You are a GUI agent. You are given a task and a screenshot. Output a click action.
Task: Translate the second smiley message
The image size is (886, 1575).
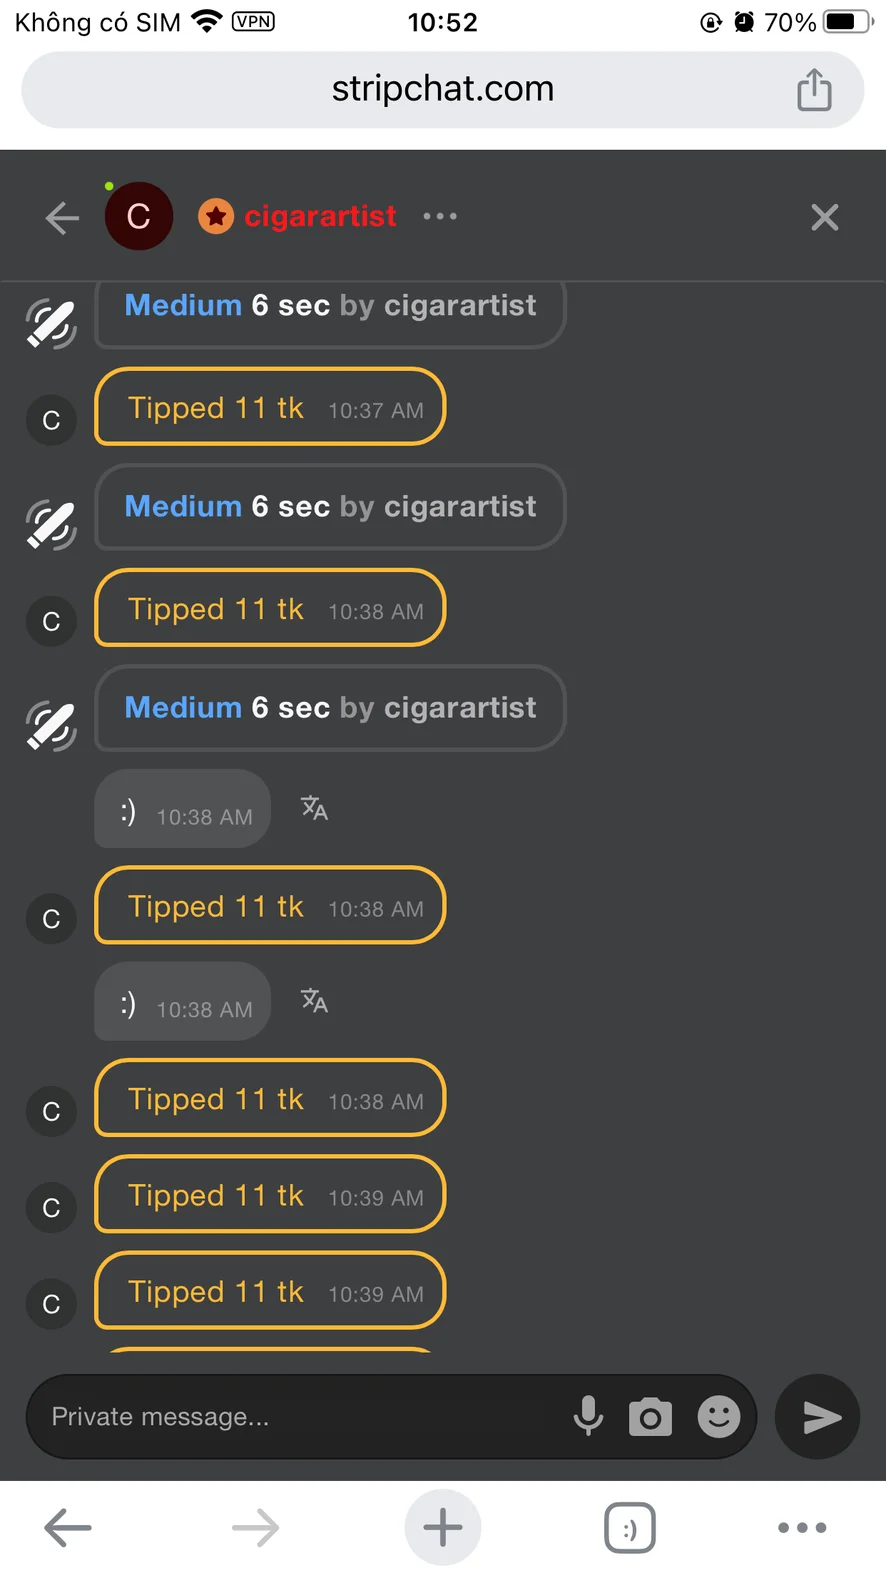tap(314, 1001)
